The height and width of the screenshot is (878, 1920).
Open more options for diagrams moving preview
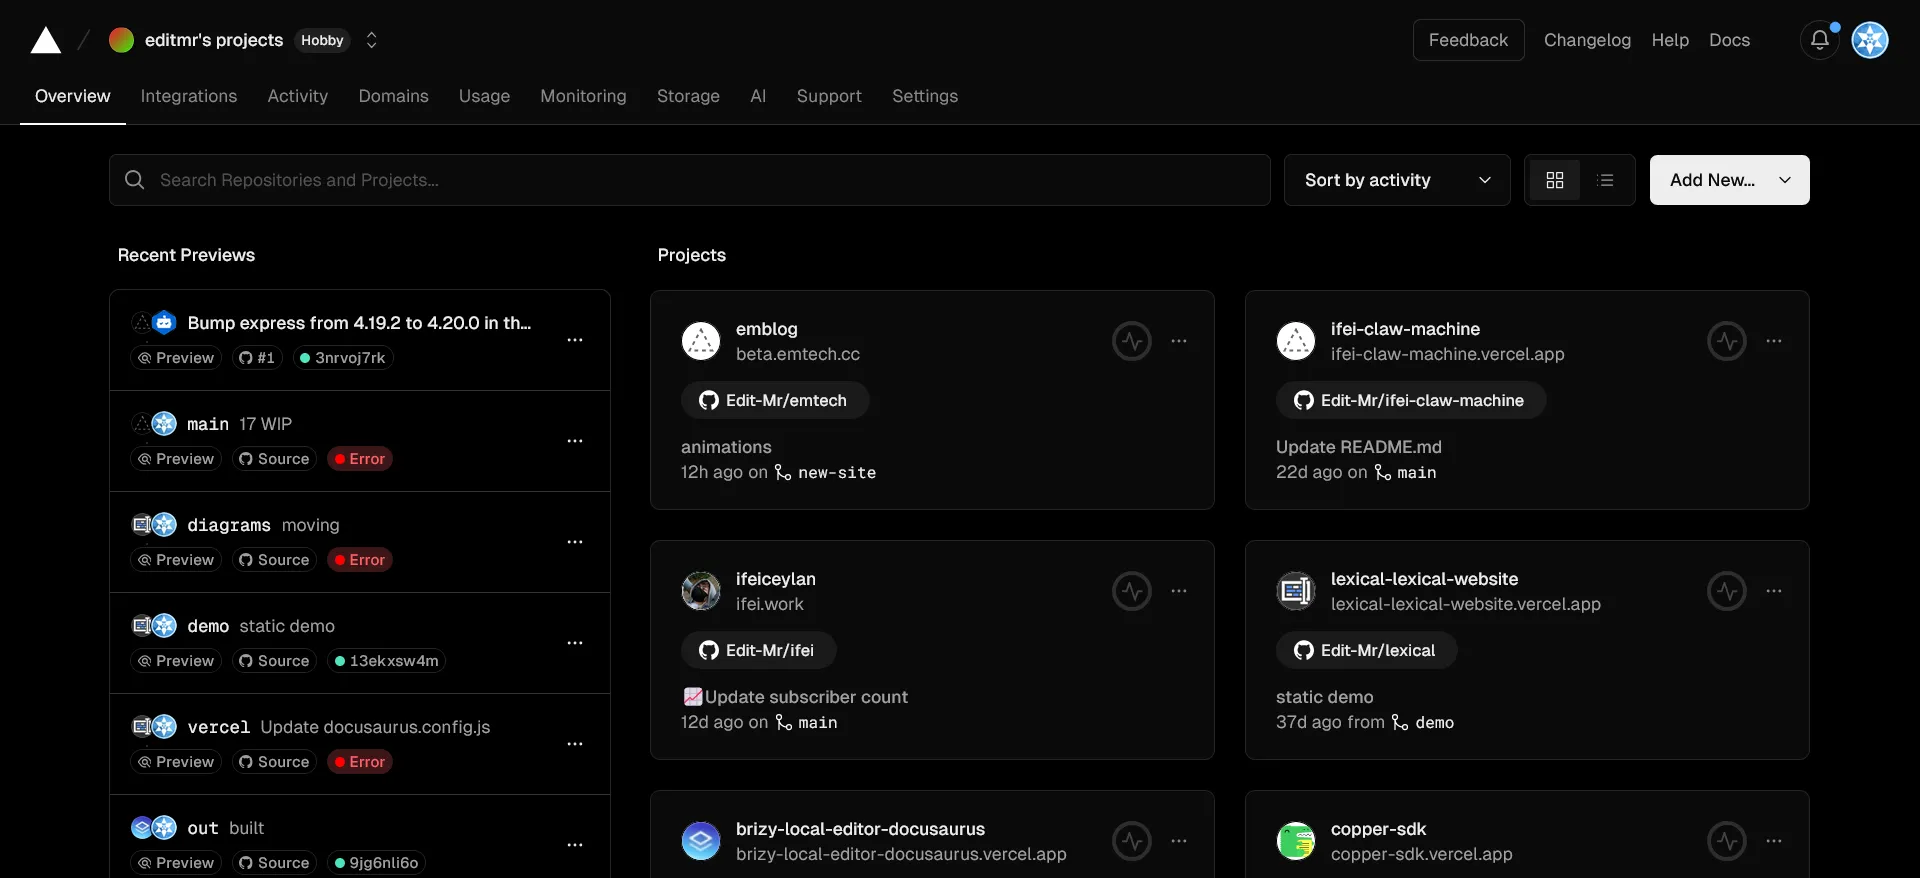point(575,542)
